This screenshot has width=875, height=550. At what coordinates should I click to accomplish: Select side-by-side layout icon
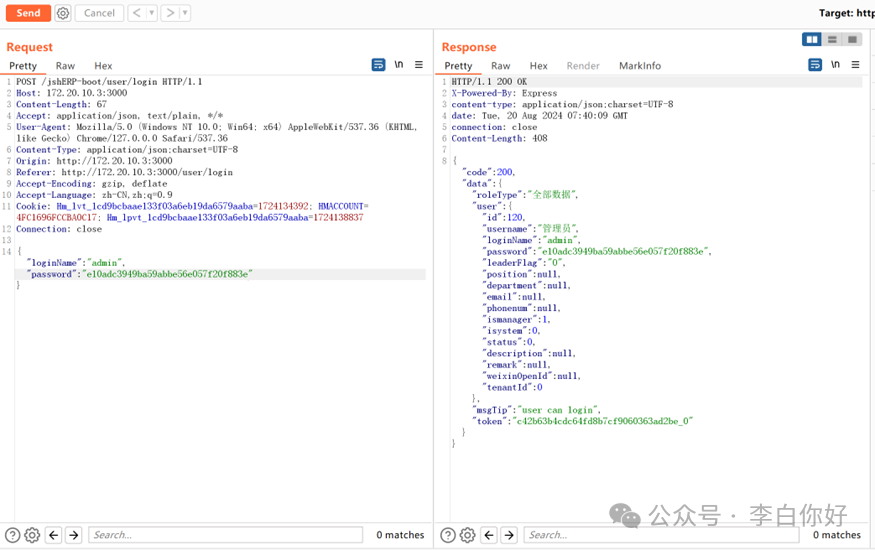(812, 39)
